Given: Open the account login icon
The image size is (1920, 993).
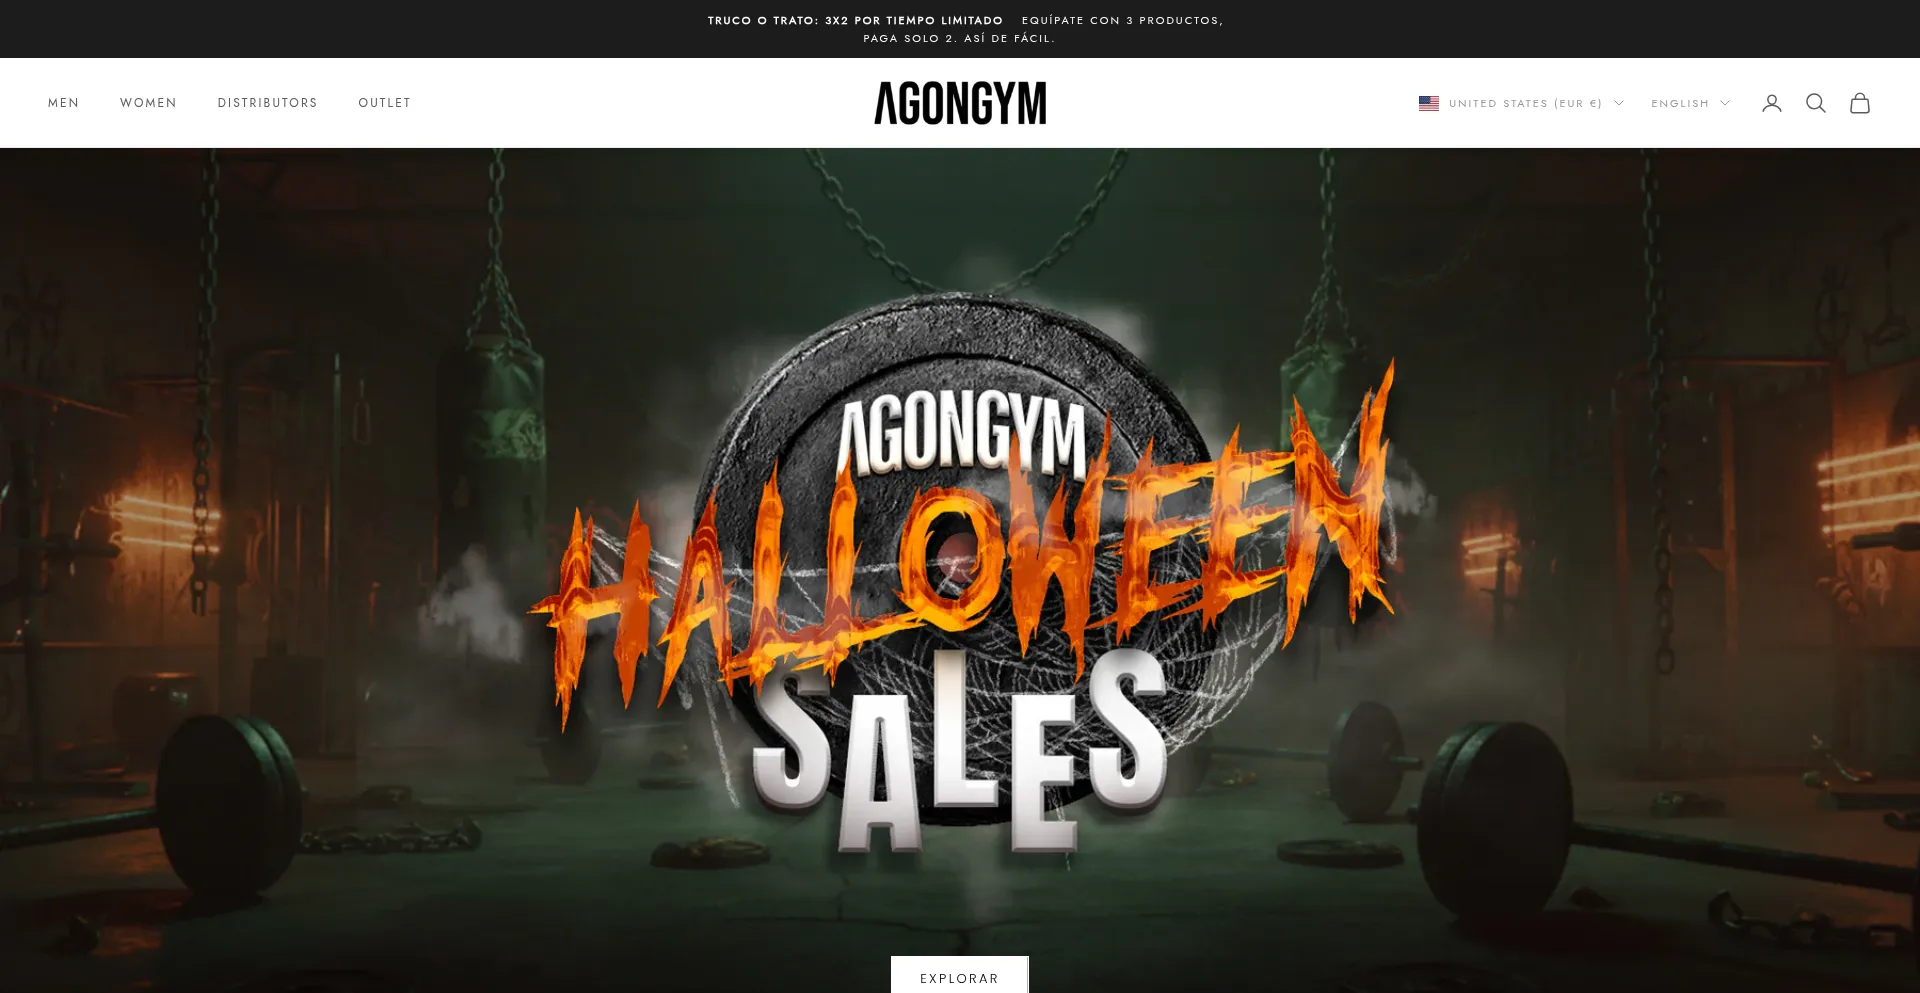Looking at the screenshot, I should pyautogui.click(x=1772, y=103).
